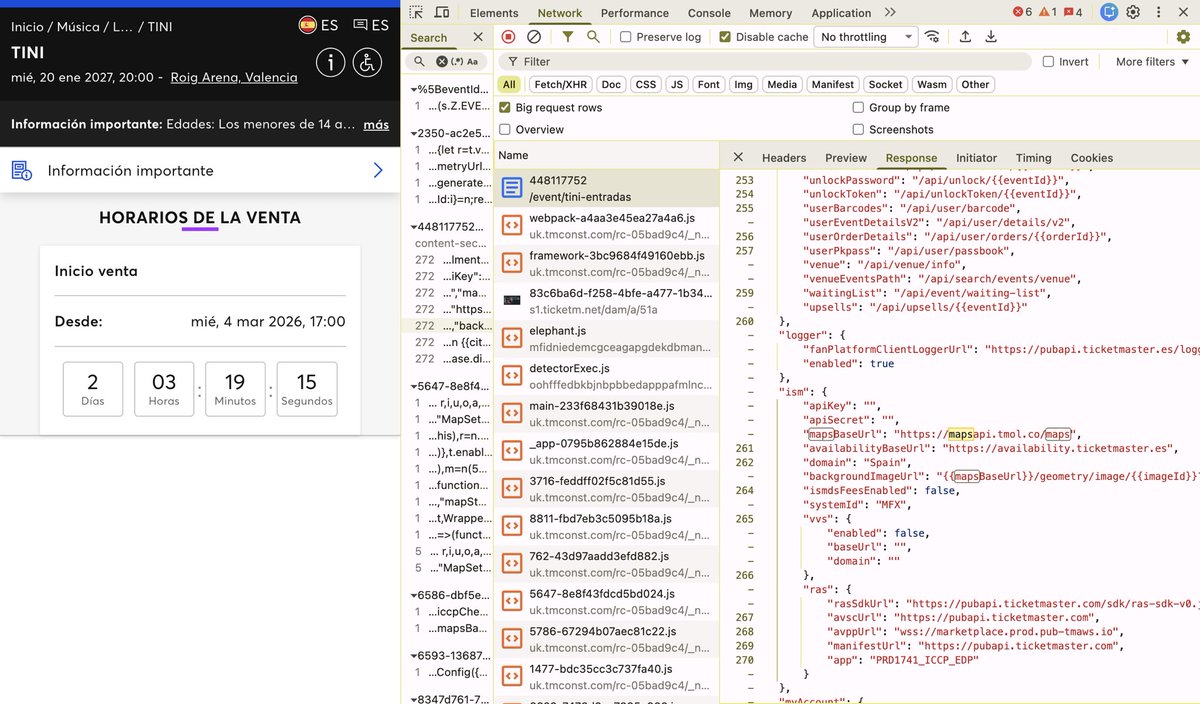Open the blue AI assistance icon
This screenshot has width=1200, height=704.
[x=1108, y=13]
